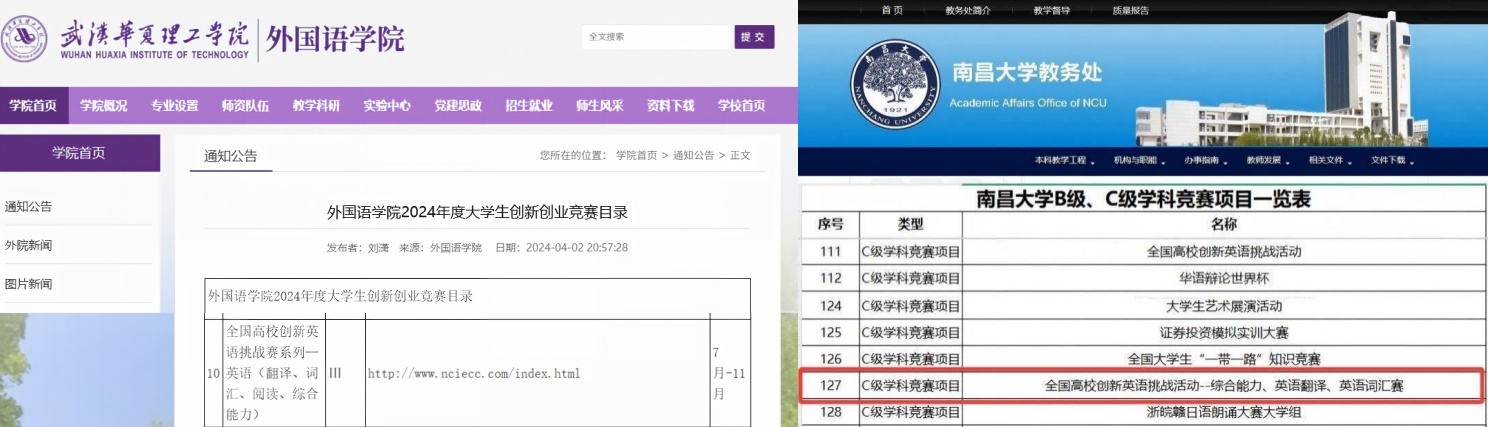This screenshot has height=427, width=1488.
Task: Click 首页 in Nanchang top bar
Action: [x=892, y=10]
